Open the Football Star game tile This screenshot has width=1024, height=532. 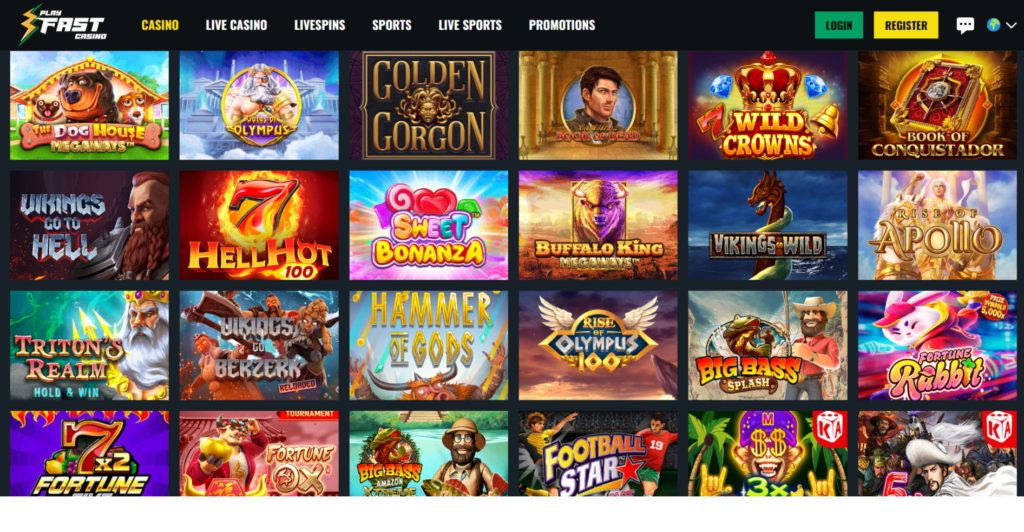pos(598,454)
